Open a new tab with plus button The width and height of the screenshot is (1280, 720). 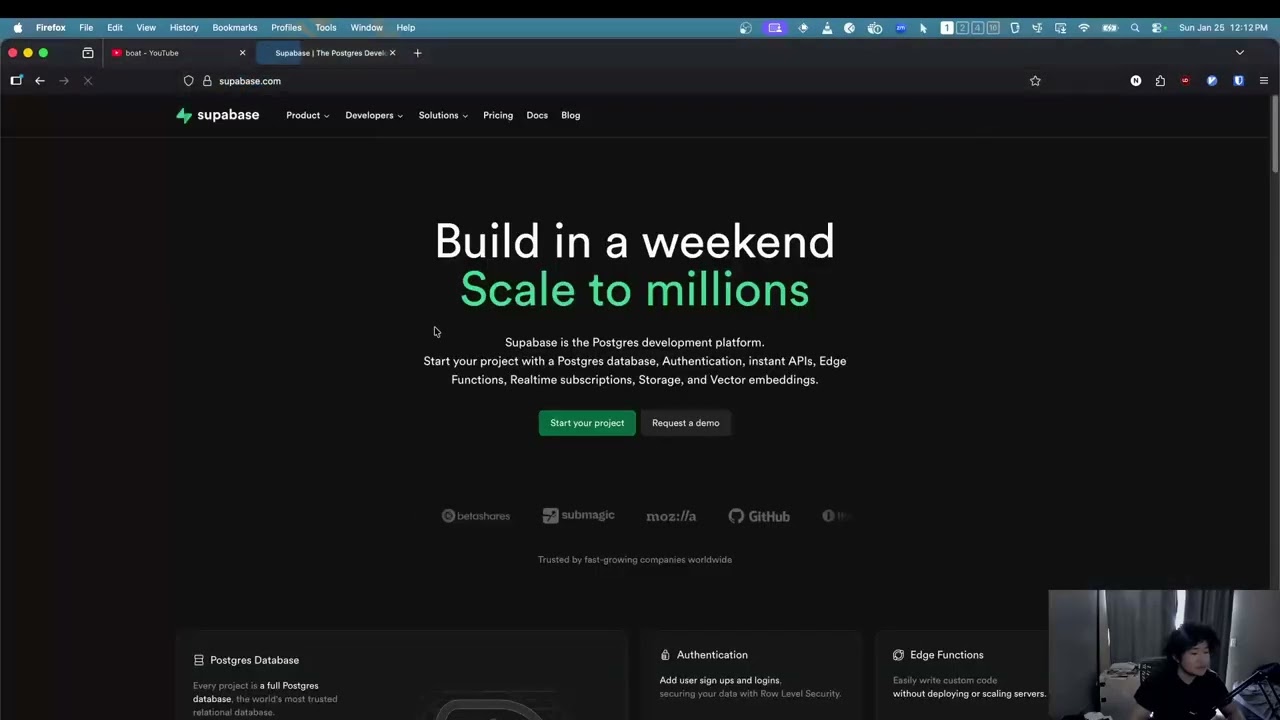click(417, 53)
